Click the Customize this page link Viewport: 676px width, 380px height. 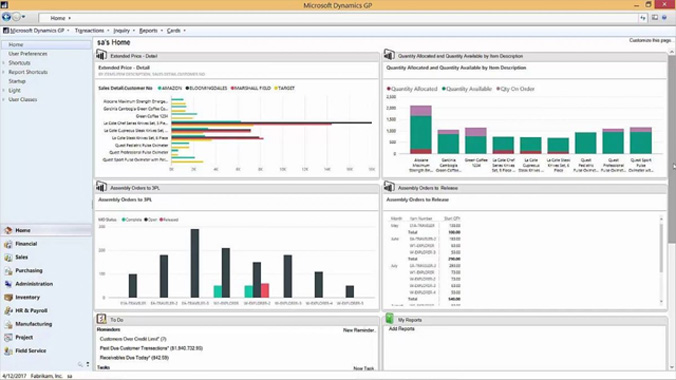click(650, 40)
